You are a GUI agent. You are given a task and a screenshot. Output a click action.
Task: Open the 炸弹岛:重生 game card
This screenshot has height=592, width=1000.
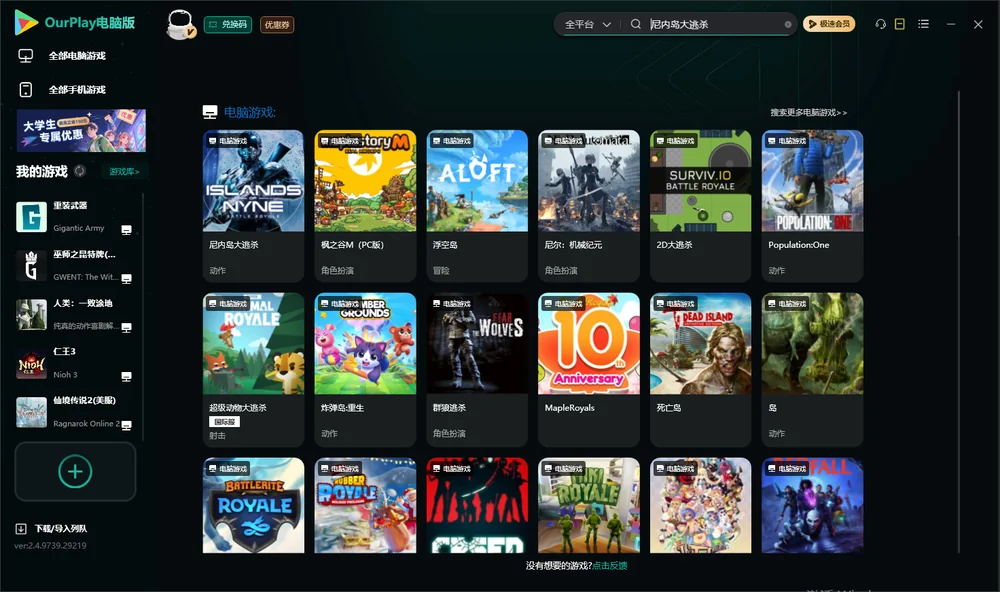pos(365,369)
